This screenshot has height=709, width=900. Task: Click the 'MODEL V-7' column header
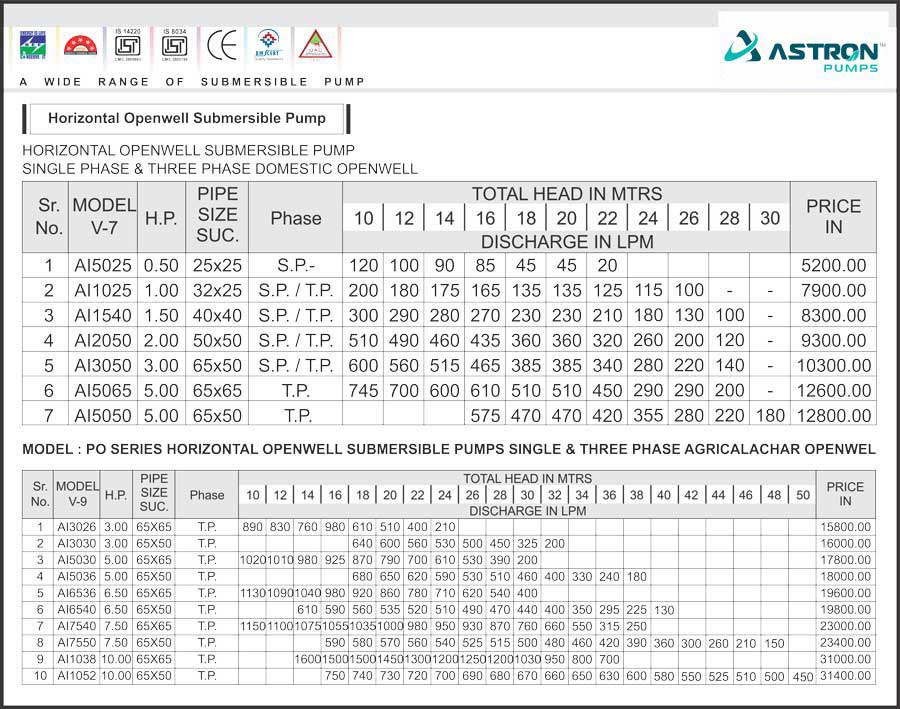[103, 216]
